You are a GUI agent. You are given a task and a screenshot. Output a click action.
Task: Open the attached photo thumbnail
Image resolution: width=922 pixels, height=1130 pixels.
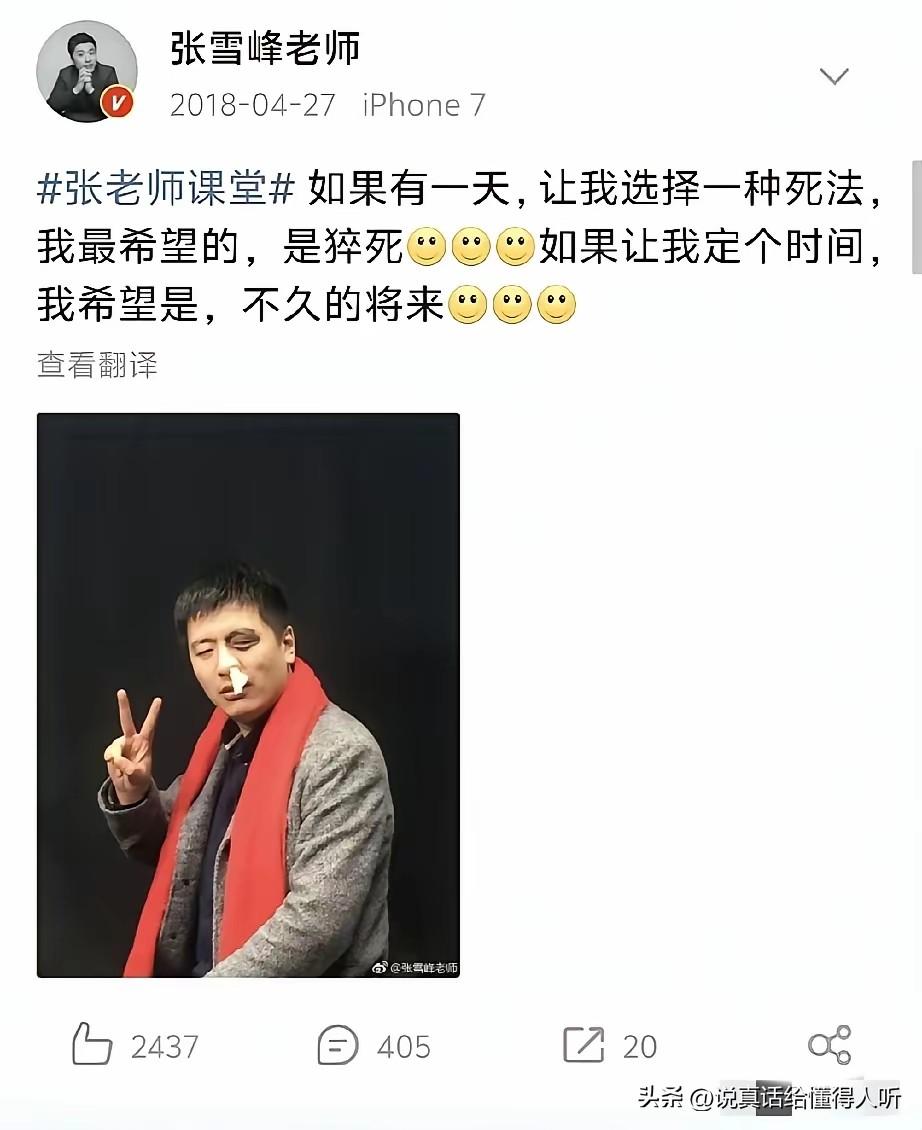click(x=248, y=695)
